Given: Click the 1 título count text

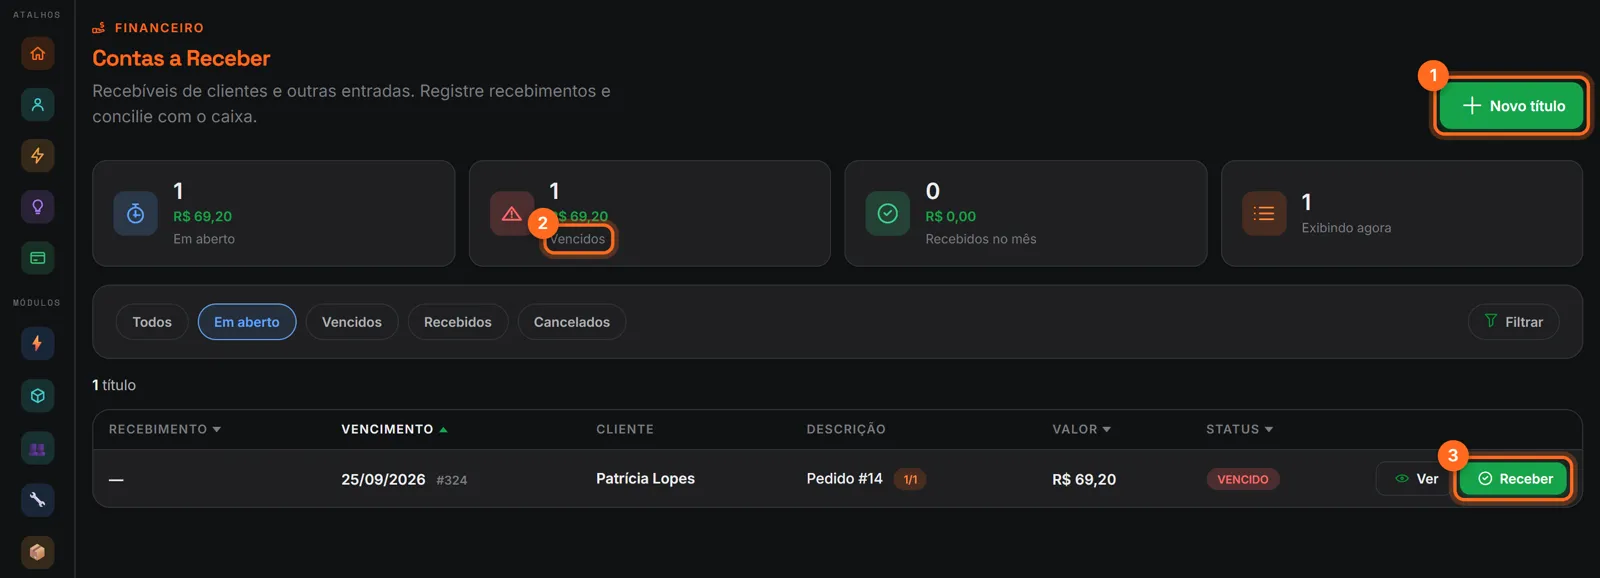Looking at the screenshot, I should [x=114, y=385].
